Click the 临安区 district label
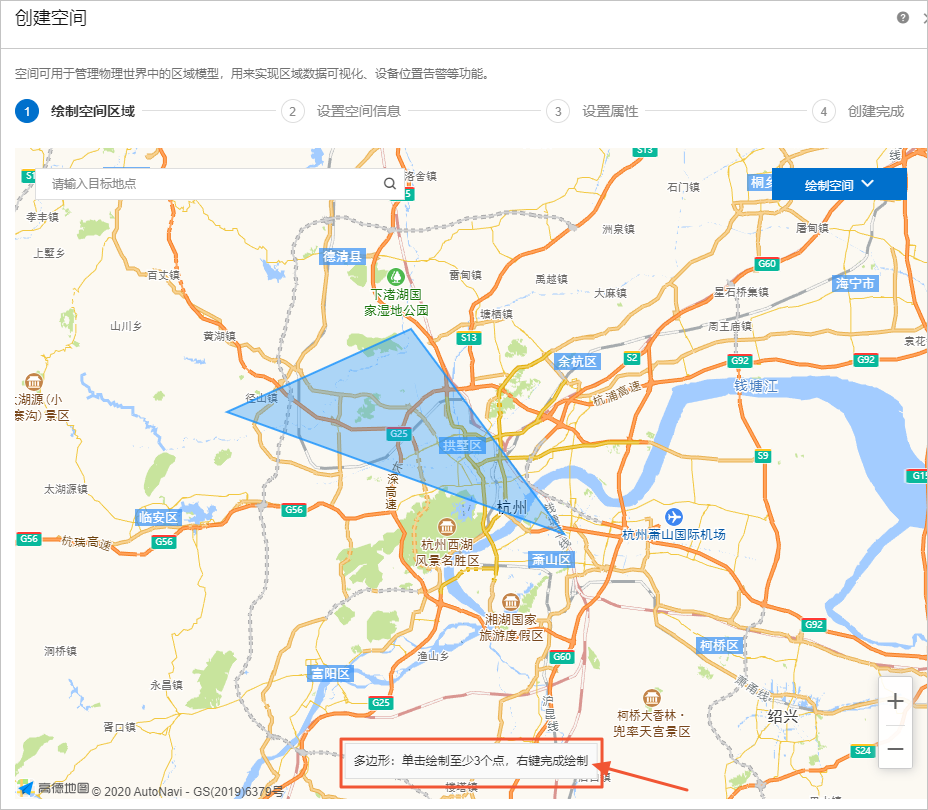Image resolution: width=928 pixels, height=810 pixels. [x=158, y=517]
